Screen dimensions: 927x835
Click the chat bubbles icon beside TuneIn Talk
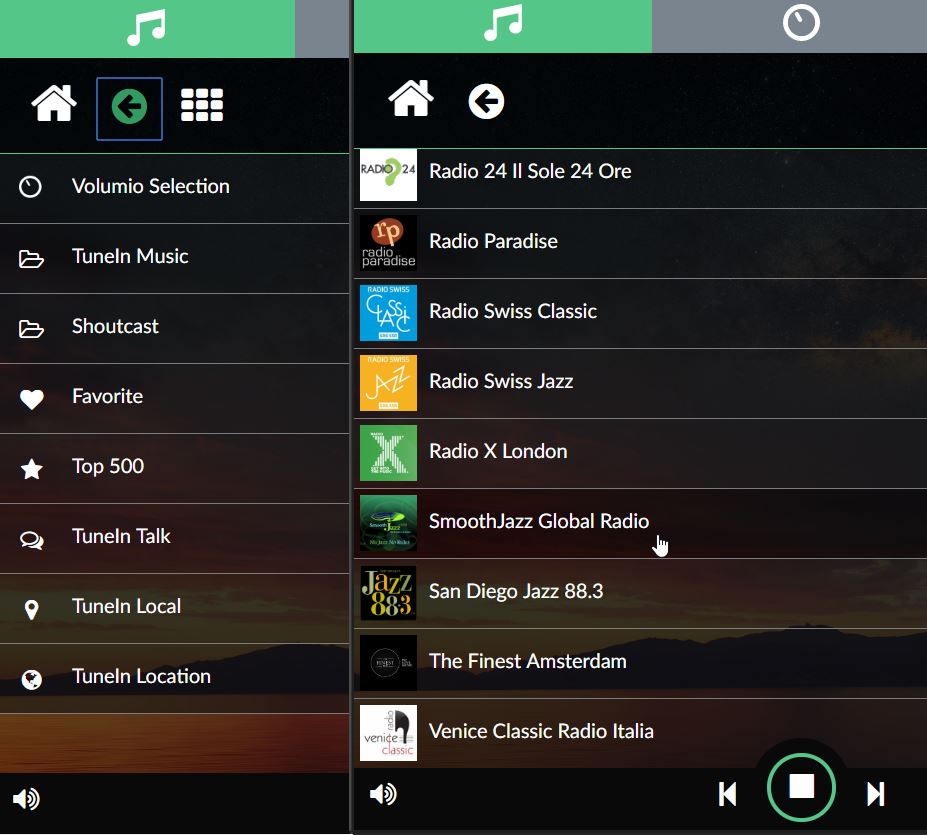tap(31, 541)
